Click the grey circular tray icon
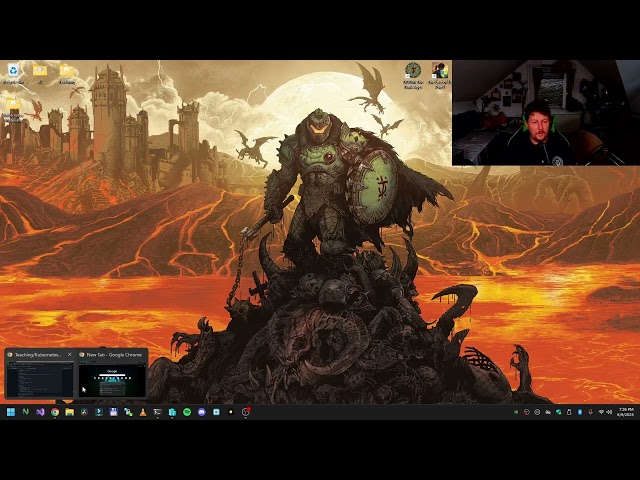Image resolution: width=640 pixels, height=480 pixels. pyautogui.click(x=537, y=412)
